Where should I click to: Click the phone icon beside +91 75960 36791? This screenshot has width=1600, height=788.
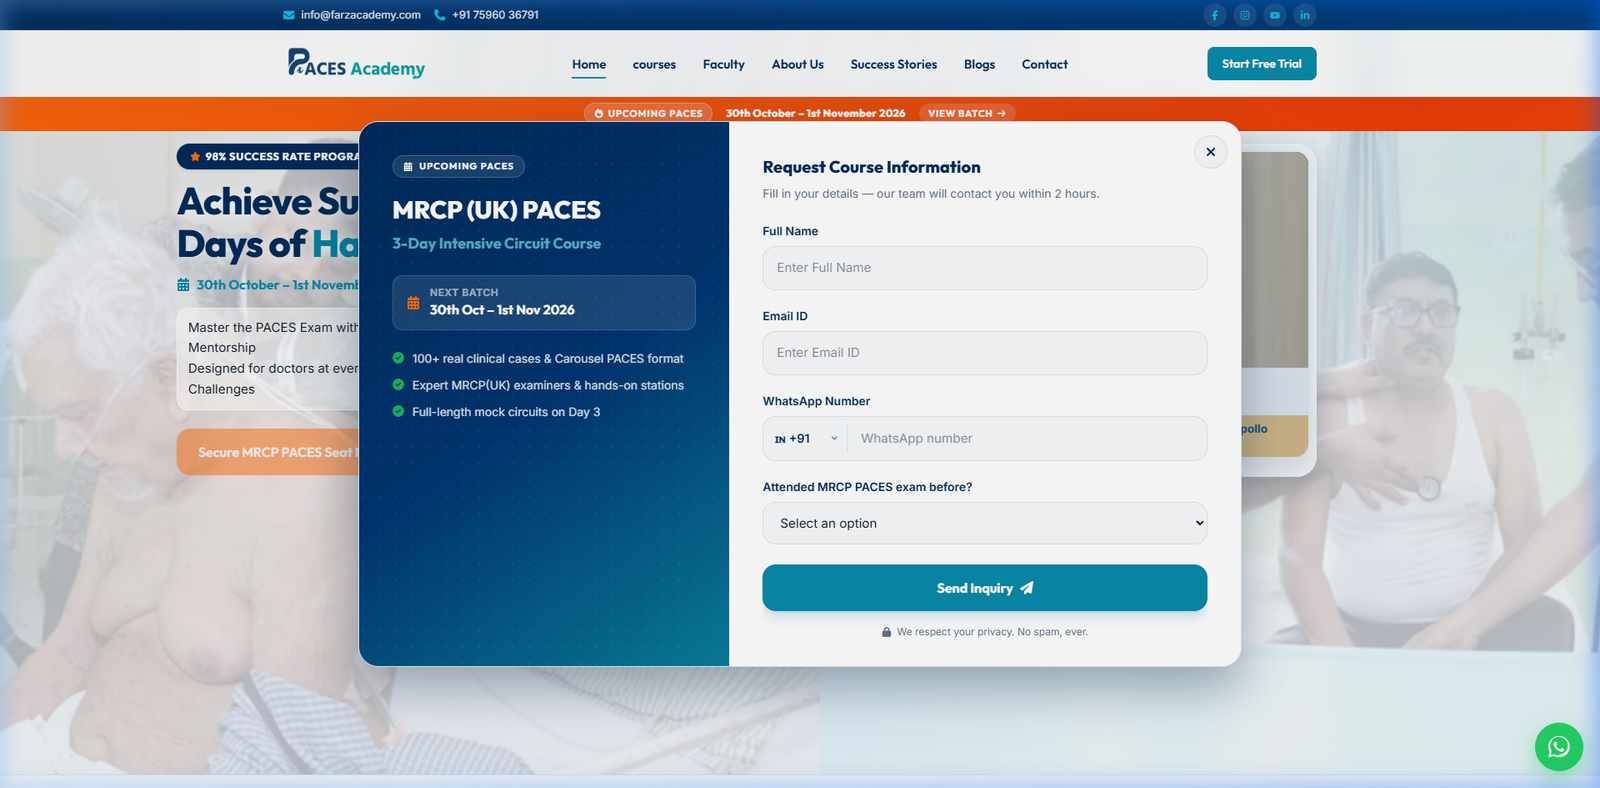tap(439, 15)
